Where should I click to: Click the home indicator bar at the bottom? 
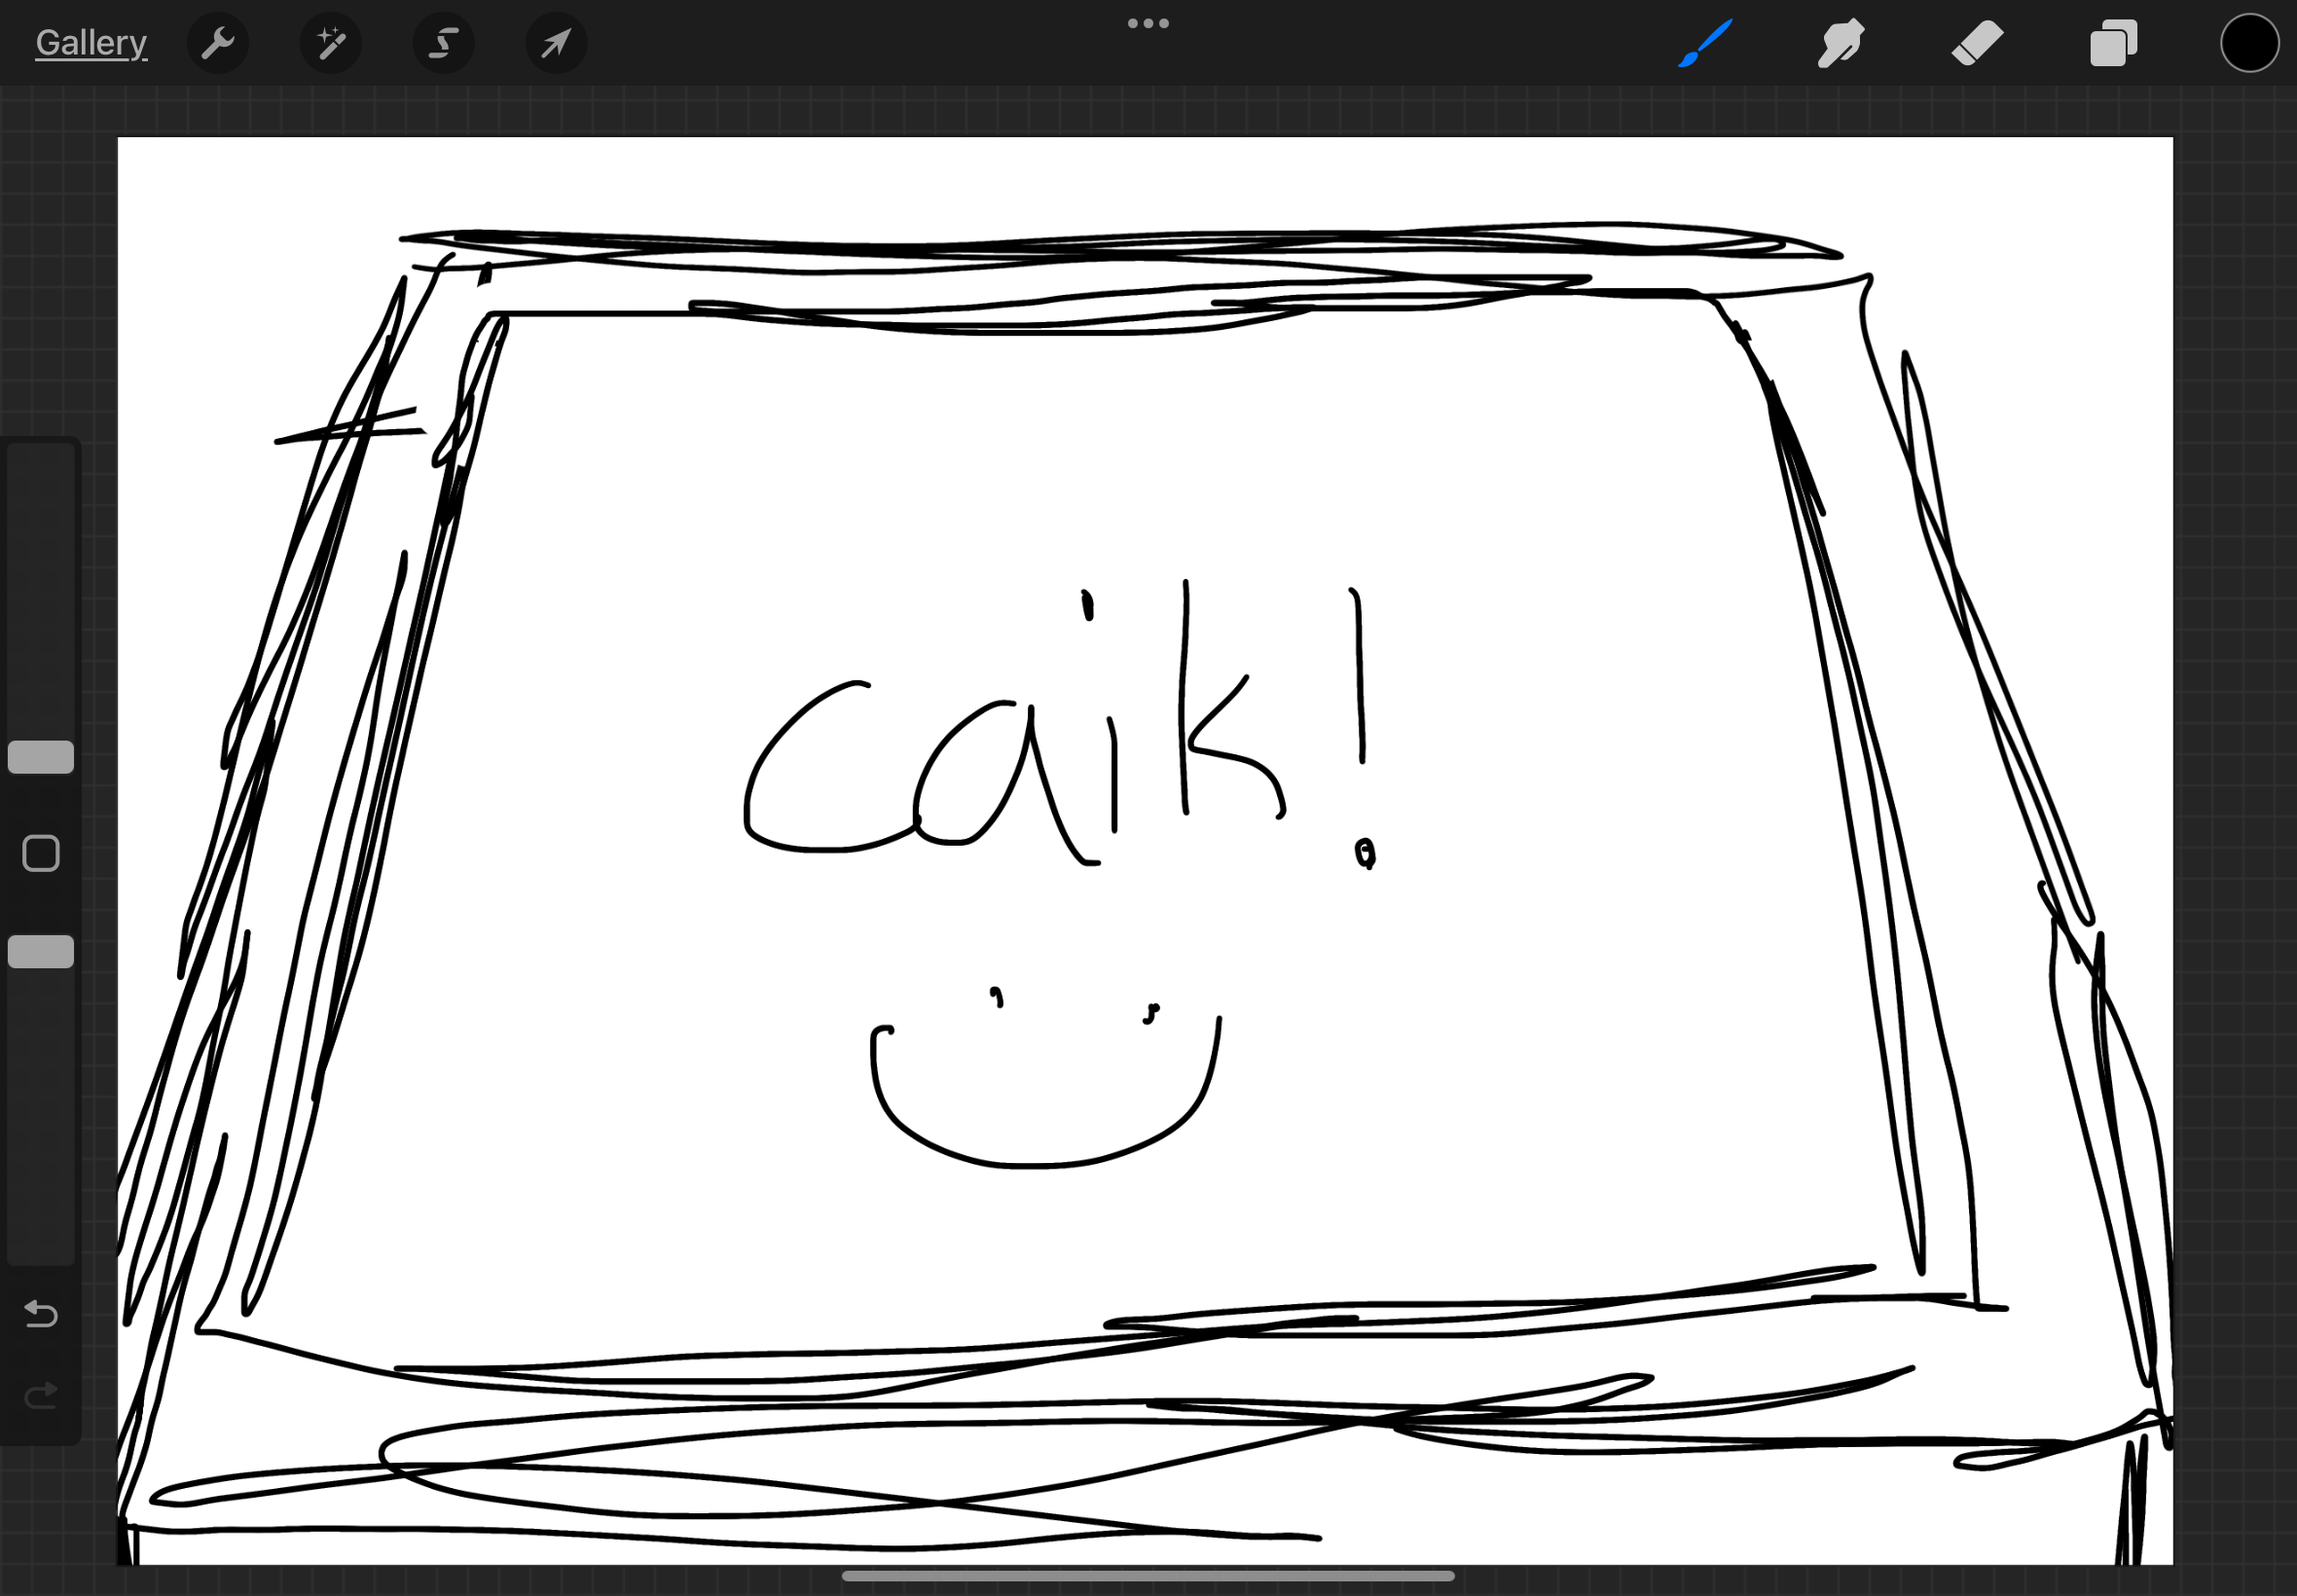click(x=1148, y=1576)
